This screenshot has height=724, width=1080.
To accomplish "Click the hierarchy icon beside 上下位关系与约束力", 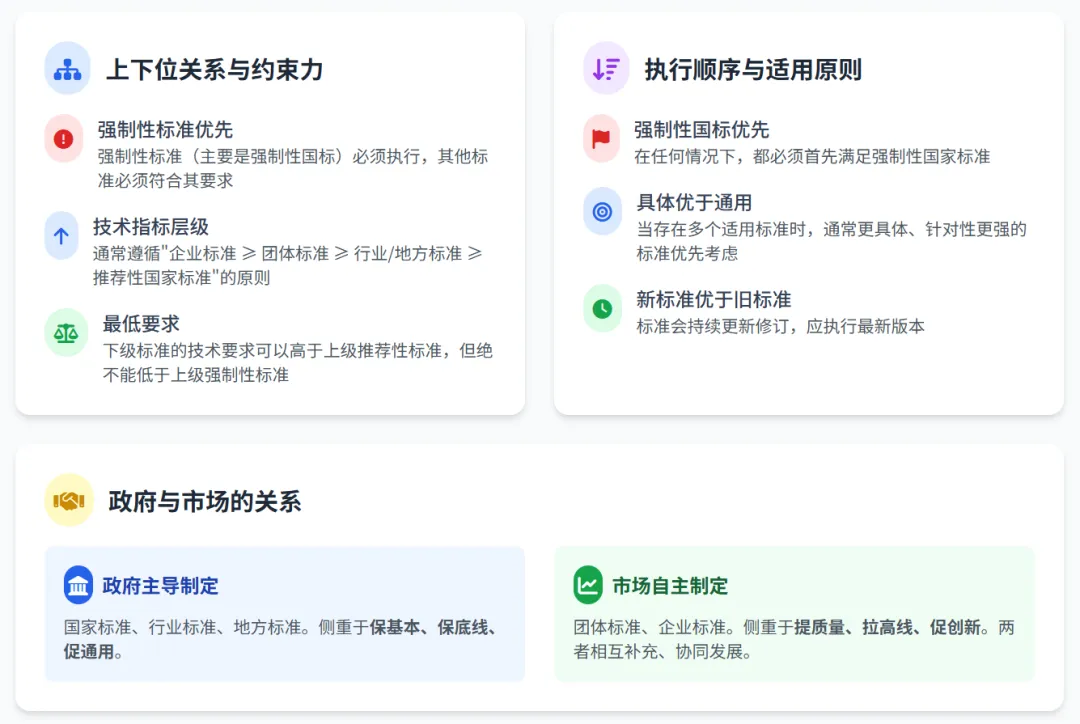I will [67, 69].
